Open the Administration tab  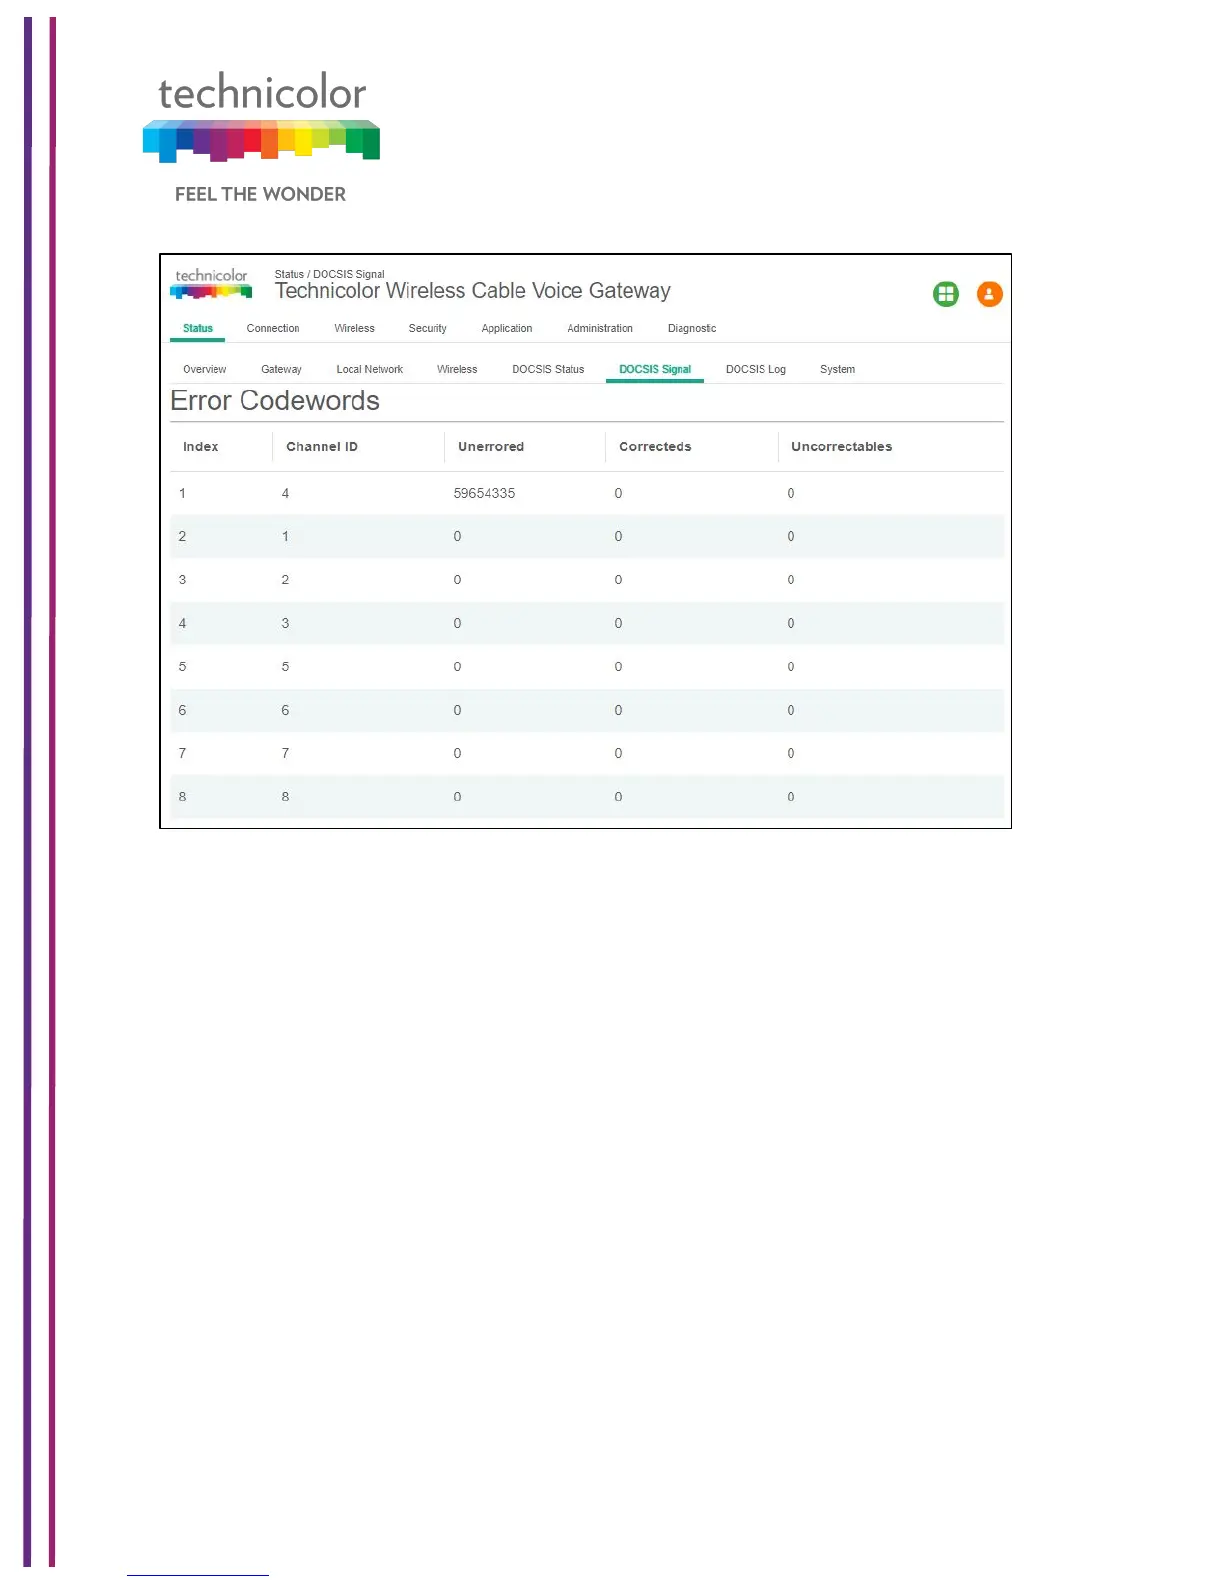600,328
